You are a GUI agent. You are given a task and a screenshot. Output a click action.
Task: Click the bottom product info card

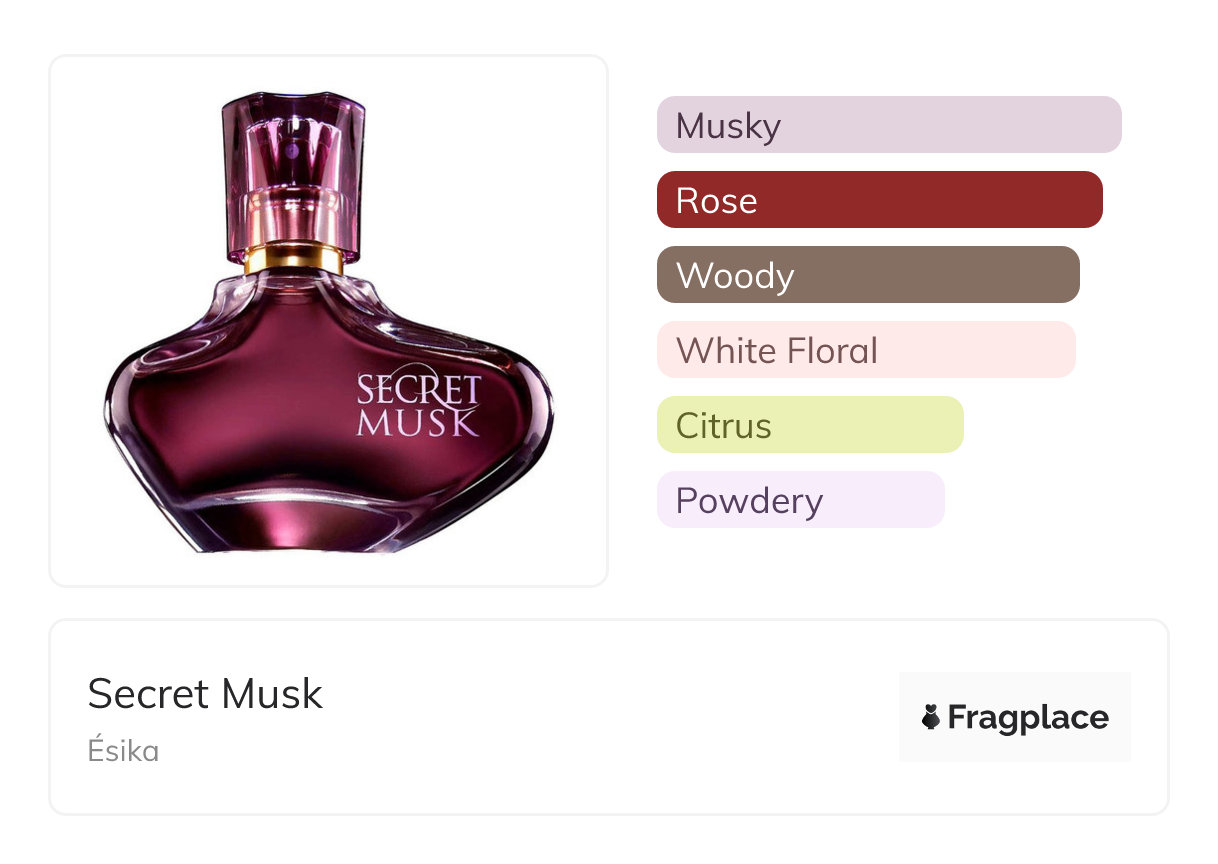click(609, 717)
